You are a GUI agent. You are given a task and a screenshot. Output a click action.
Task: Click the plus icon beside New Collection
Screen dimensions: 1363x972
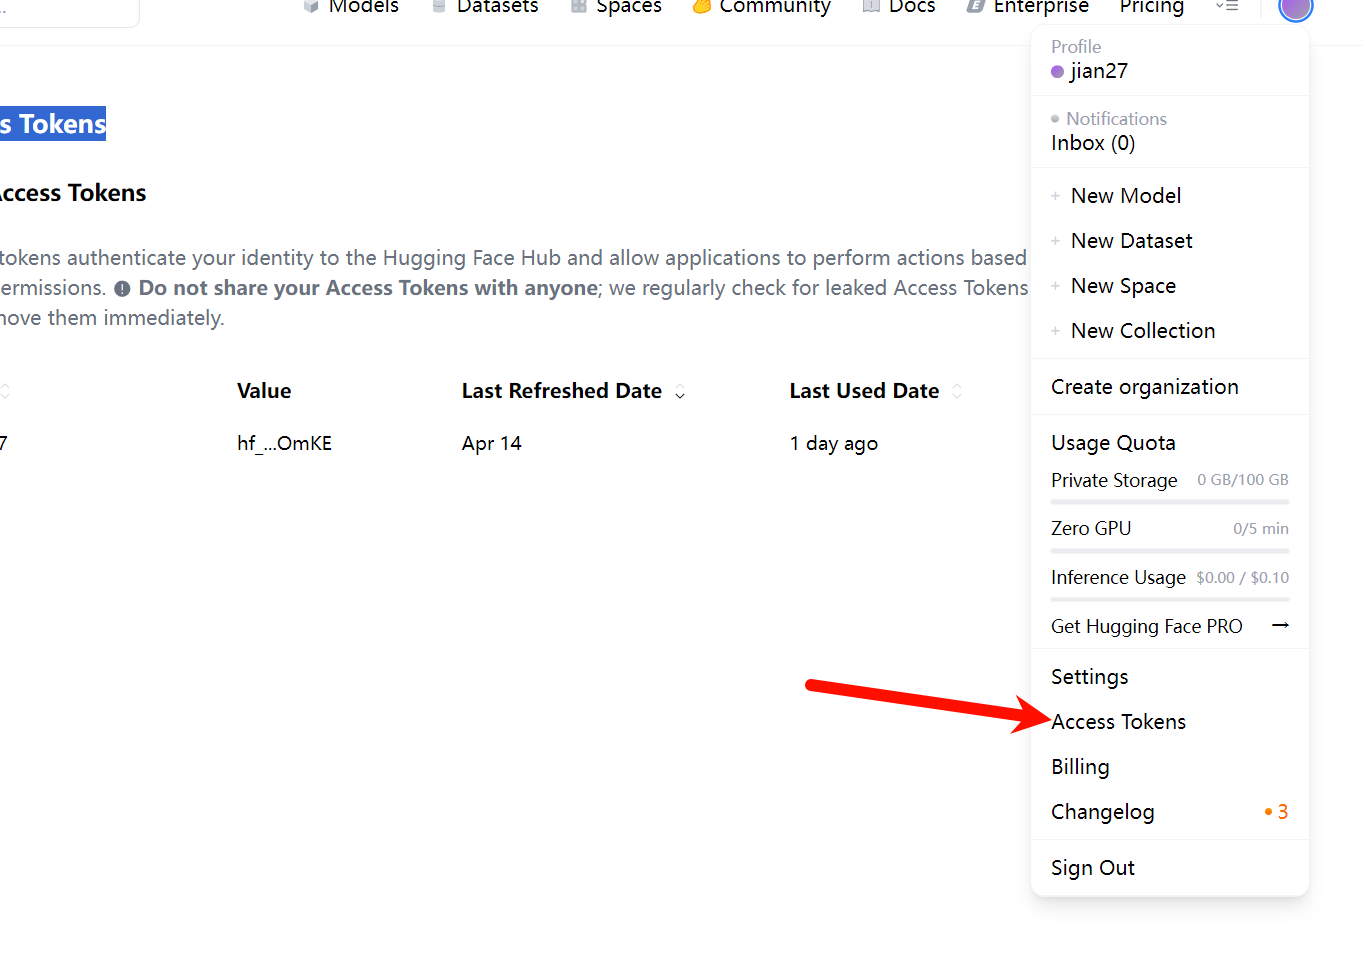point(1055,331)
